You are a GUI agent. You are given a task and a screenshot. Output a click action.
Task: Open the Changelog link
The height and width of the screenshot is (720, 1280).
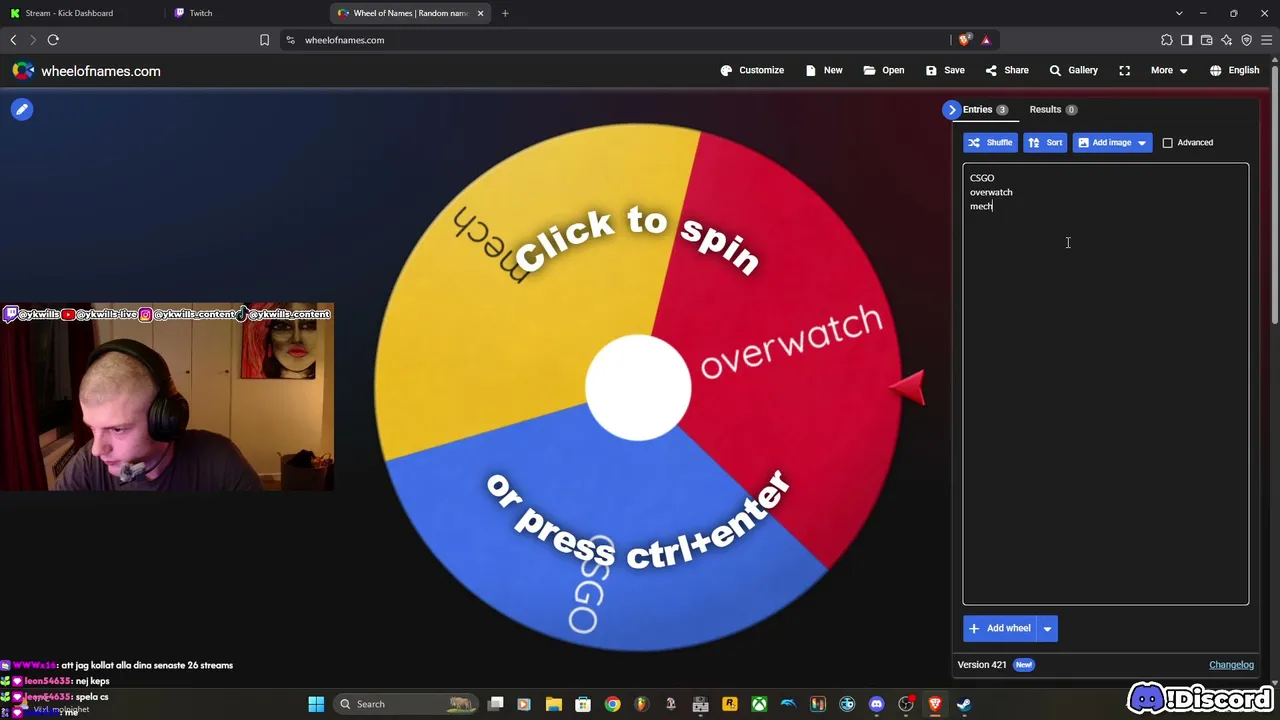pyautogui.click(x=1231, y=665)
